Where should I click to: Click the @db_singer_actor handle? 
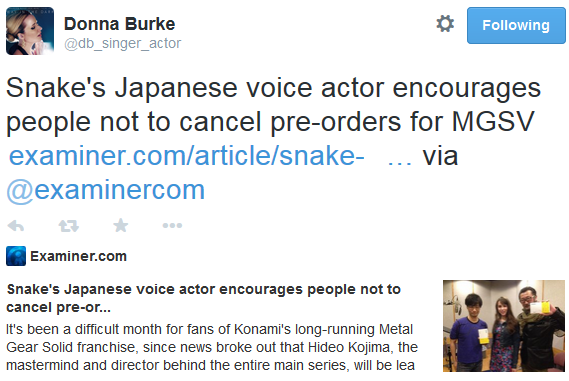[x=122, y=43]
